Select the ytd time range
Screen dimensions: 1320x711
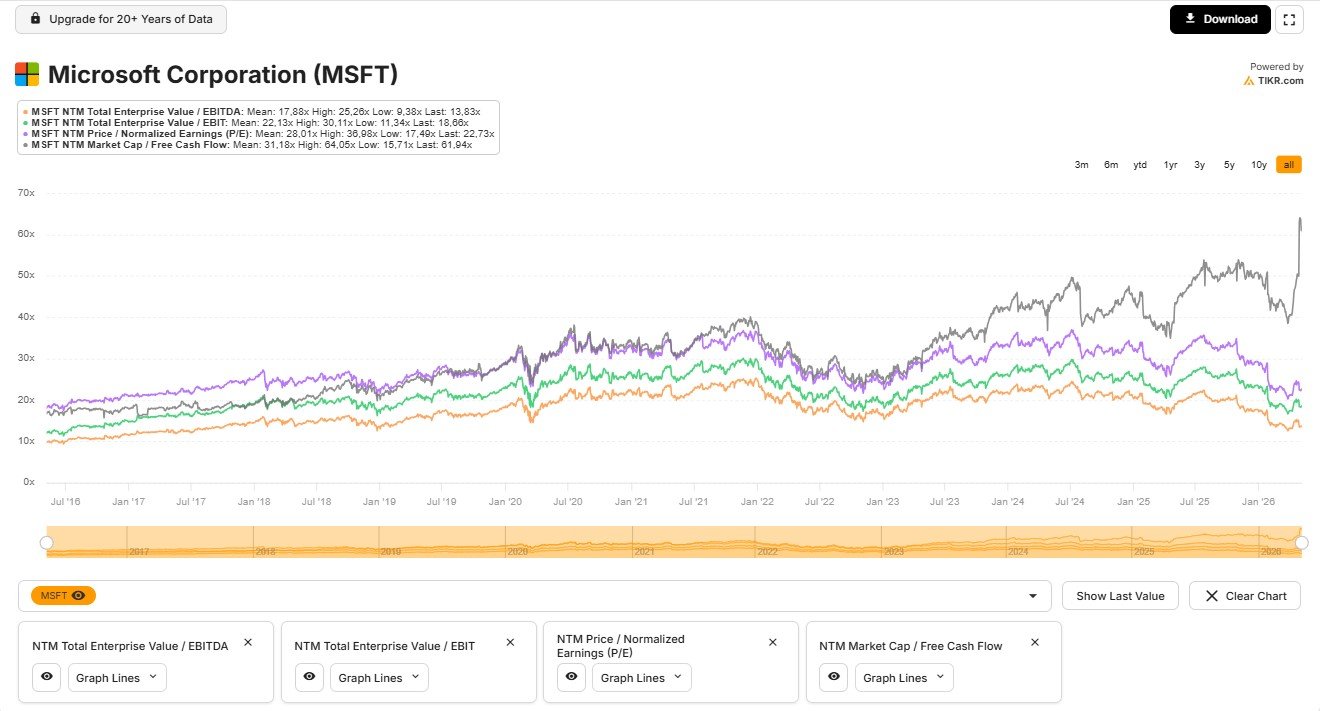point(1140,165)
